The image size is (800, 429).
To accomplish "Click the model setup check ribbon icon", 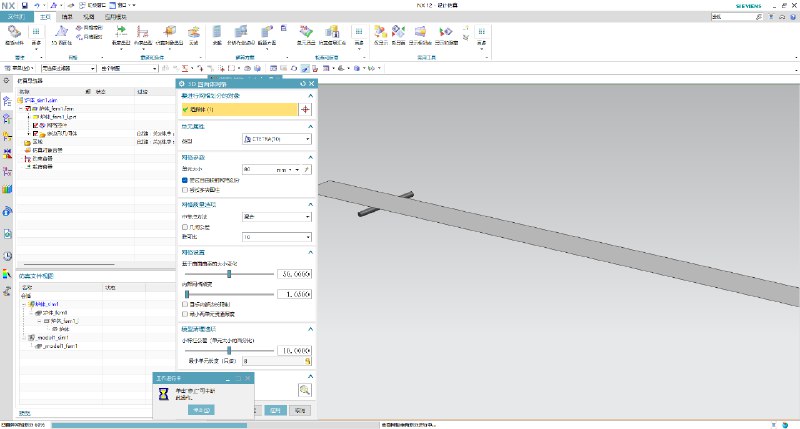I will point(332,35).
